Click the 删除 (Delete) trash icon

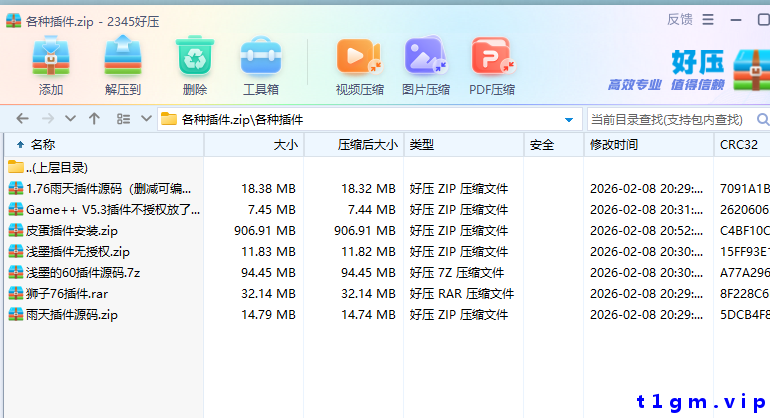coord(195,65)
